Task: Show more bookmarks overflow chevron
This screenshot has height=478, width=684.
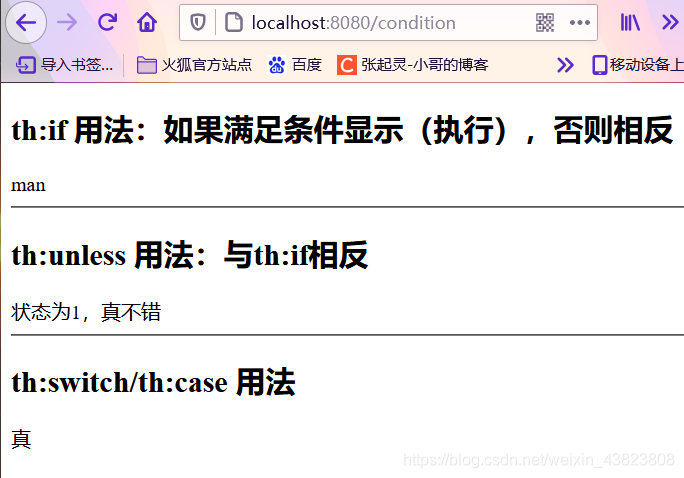Action: coord(565,65)
